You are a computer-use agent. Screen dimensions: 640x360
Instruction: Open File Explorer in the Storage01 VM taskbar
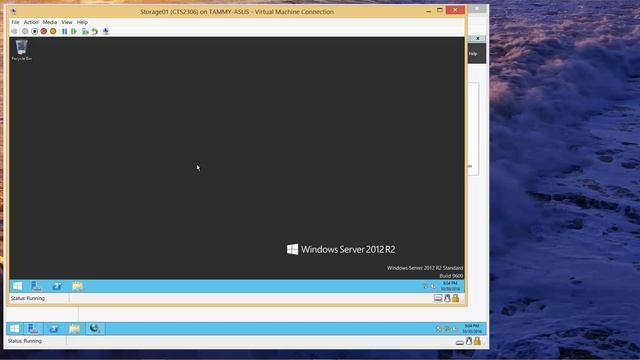(78, 286)
